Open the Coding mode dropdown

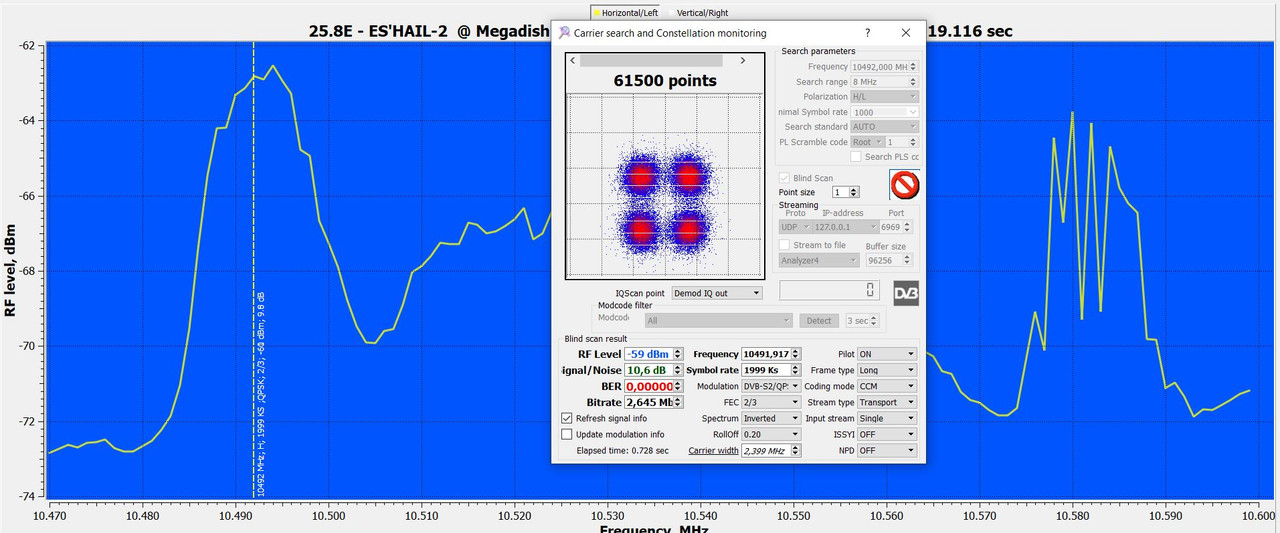pyautogui.click(x=887, y=386)
